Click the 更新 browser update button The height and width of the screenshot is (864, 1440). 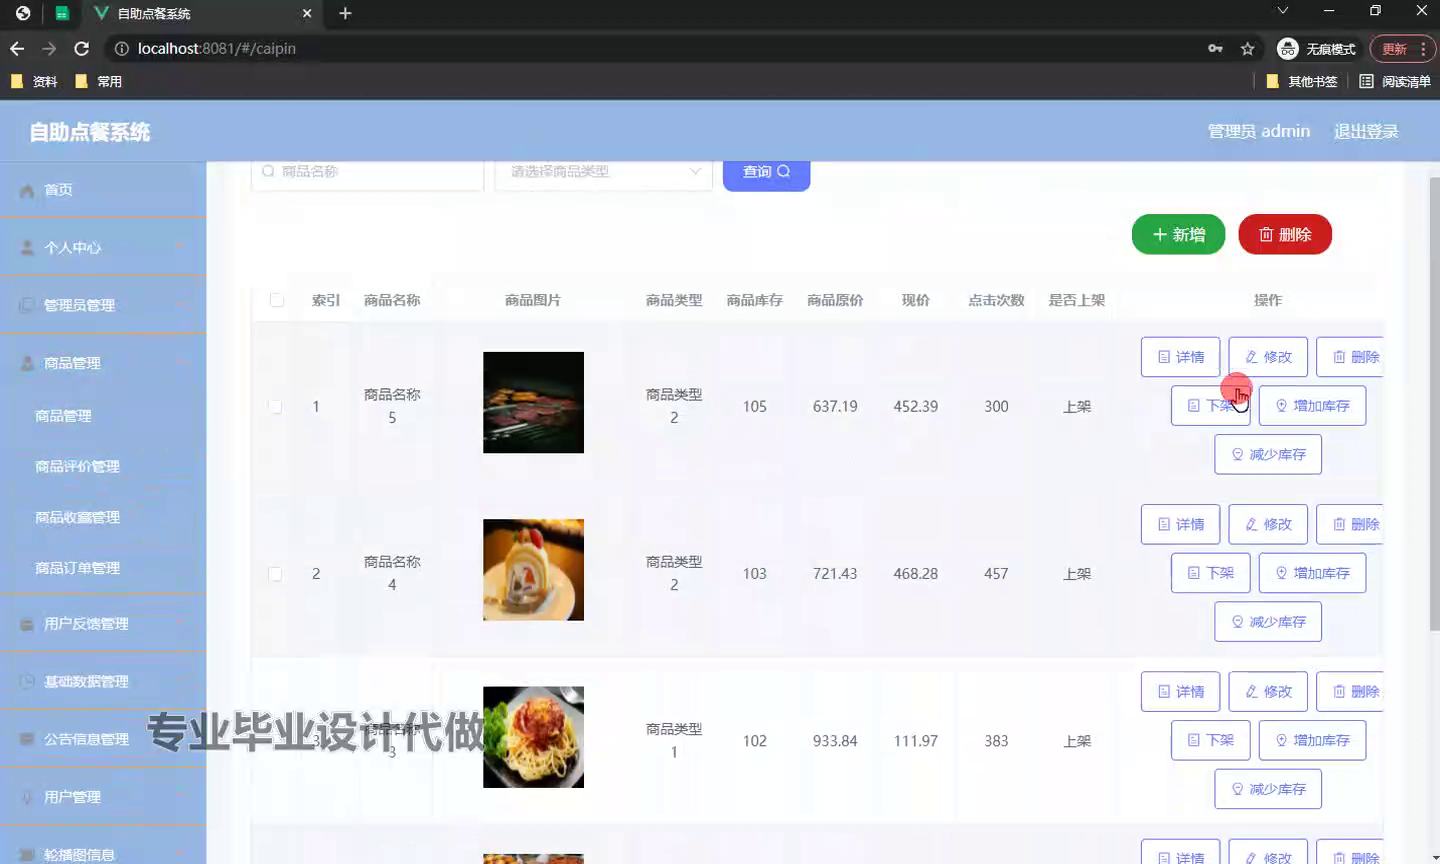[x=1403, y=48]
